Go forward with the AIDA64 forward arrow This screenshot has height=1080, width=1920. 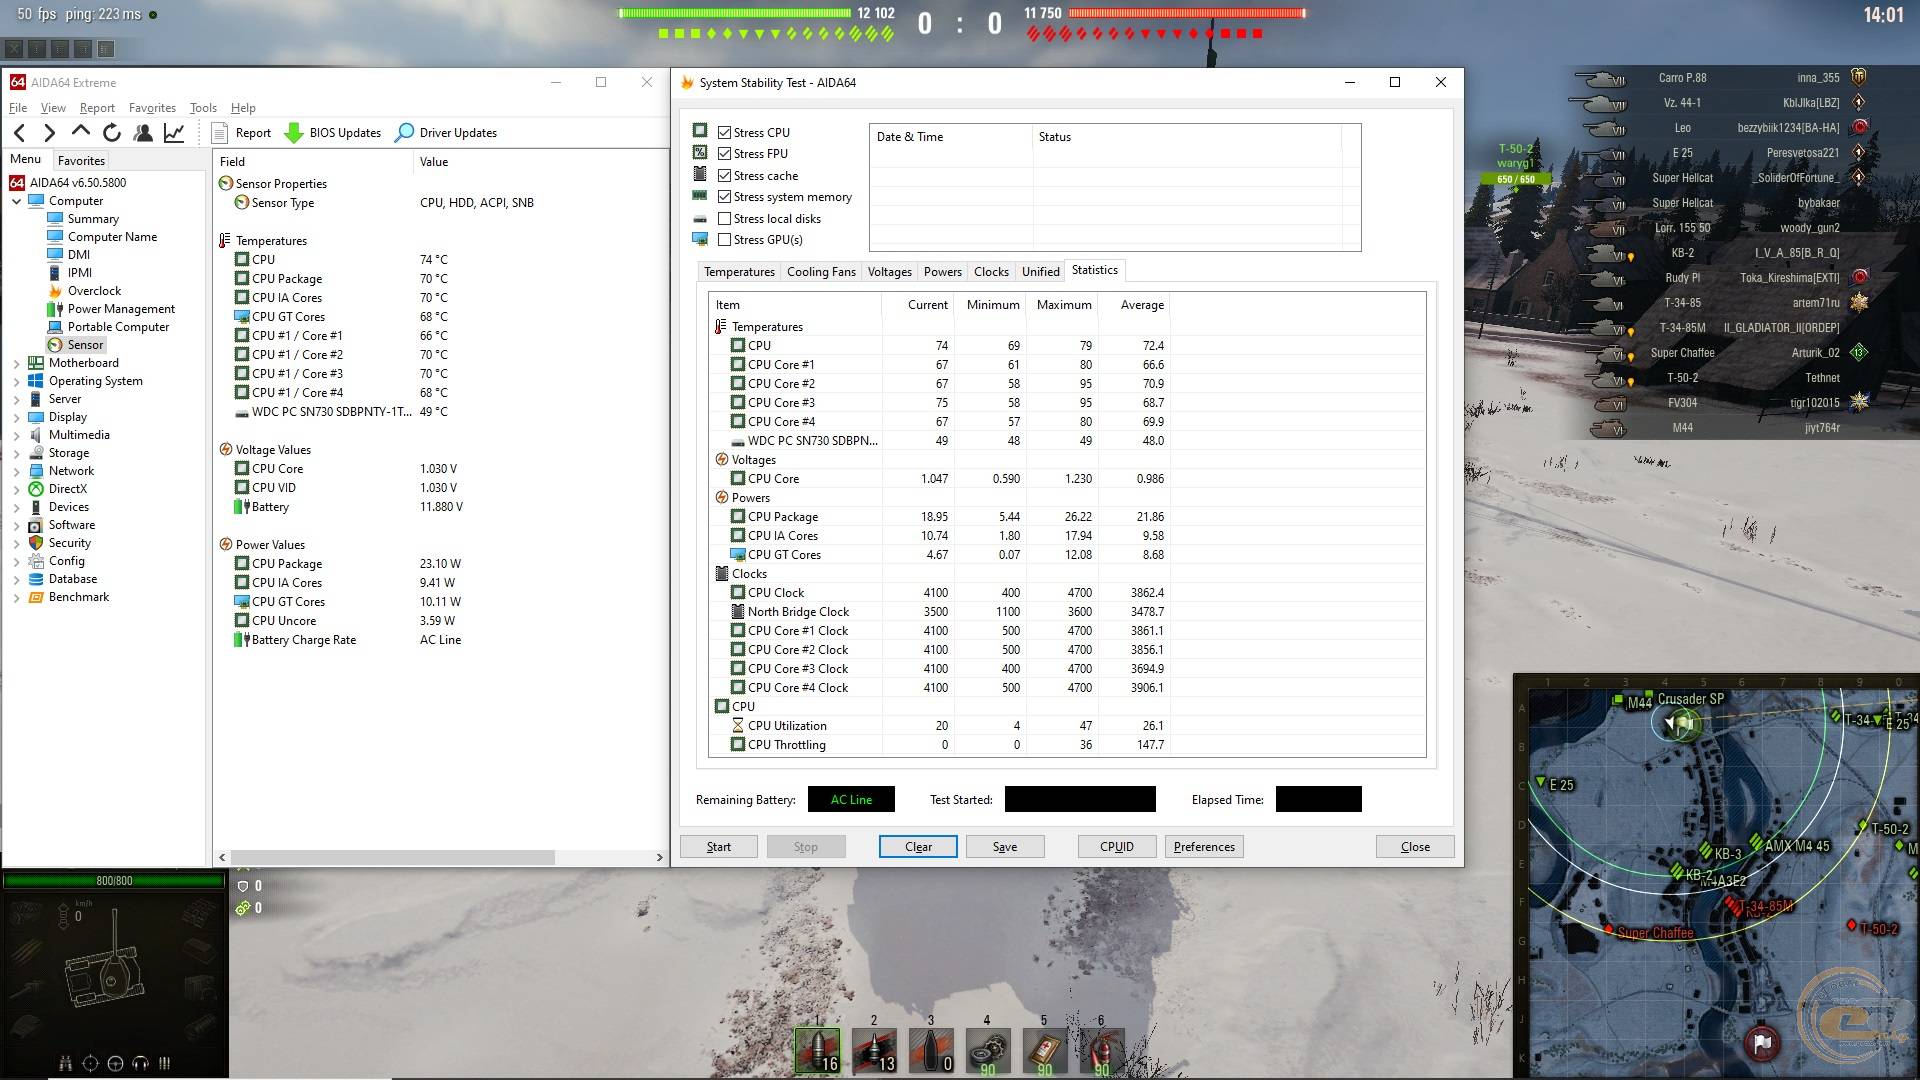[49, 132]
